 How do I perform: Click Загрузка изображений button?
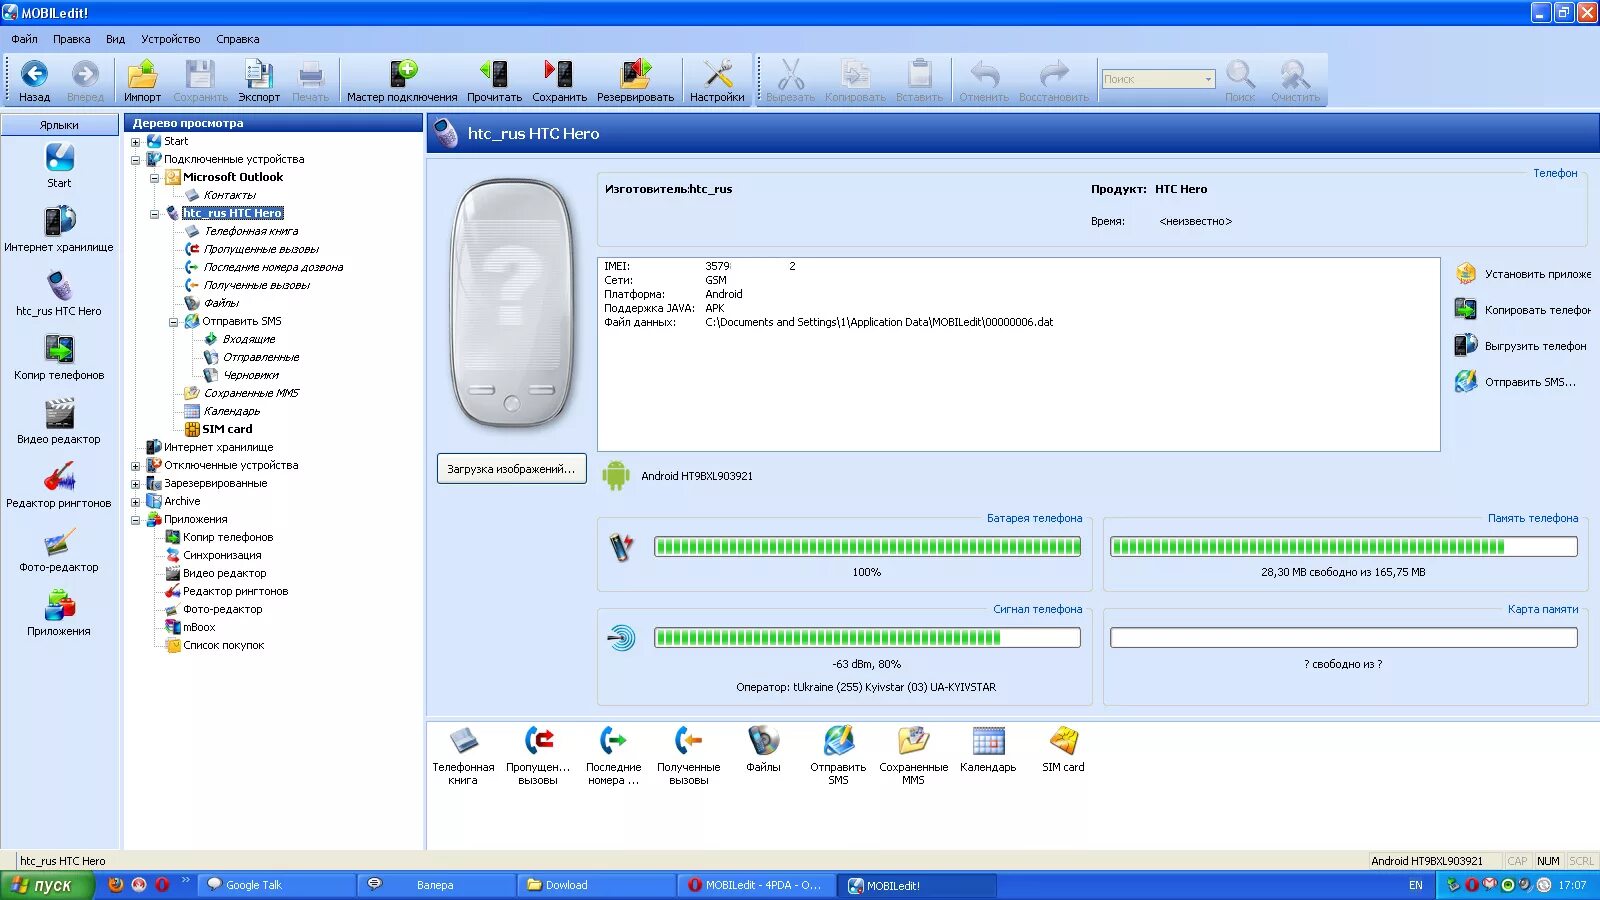coord(511,469)
